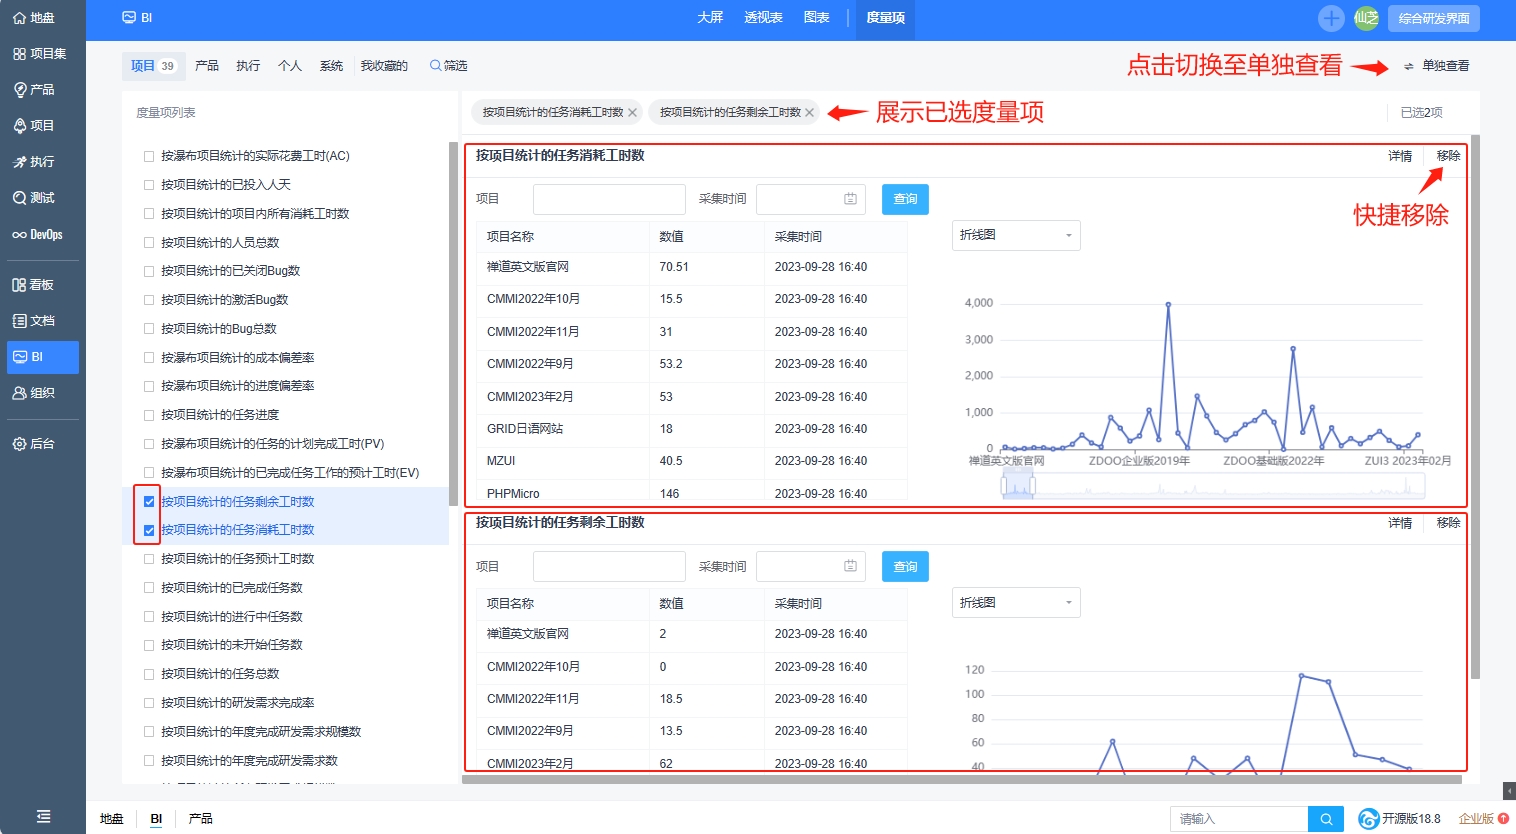Switch to the 透视表 tab
The height and width of the screenshot is (834, 1516).
coord(763,18)
